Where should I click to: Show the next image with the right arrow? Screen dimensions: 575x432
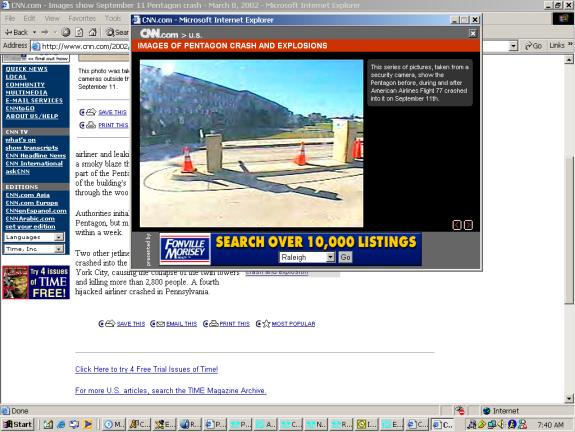pos(468,225)
